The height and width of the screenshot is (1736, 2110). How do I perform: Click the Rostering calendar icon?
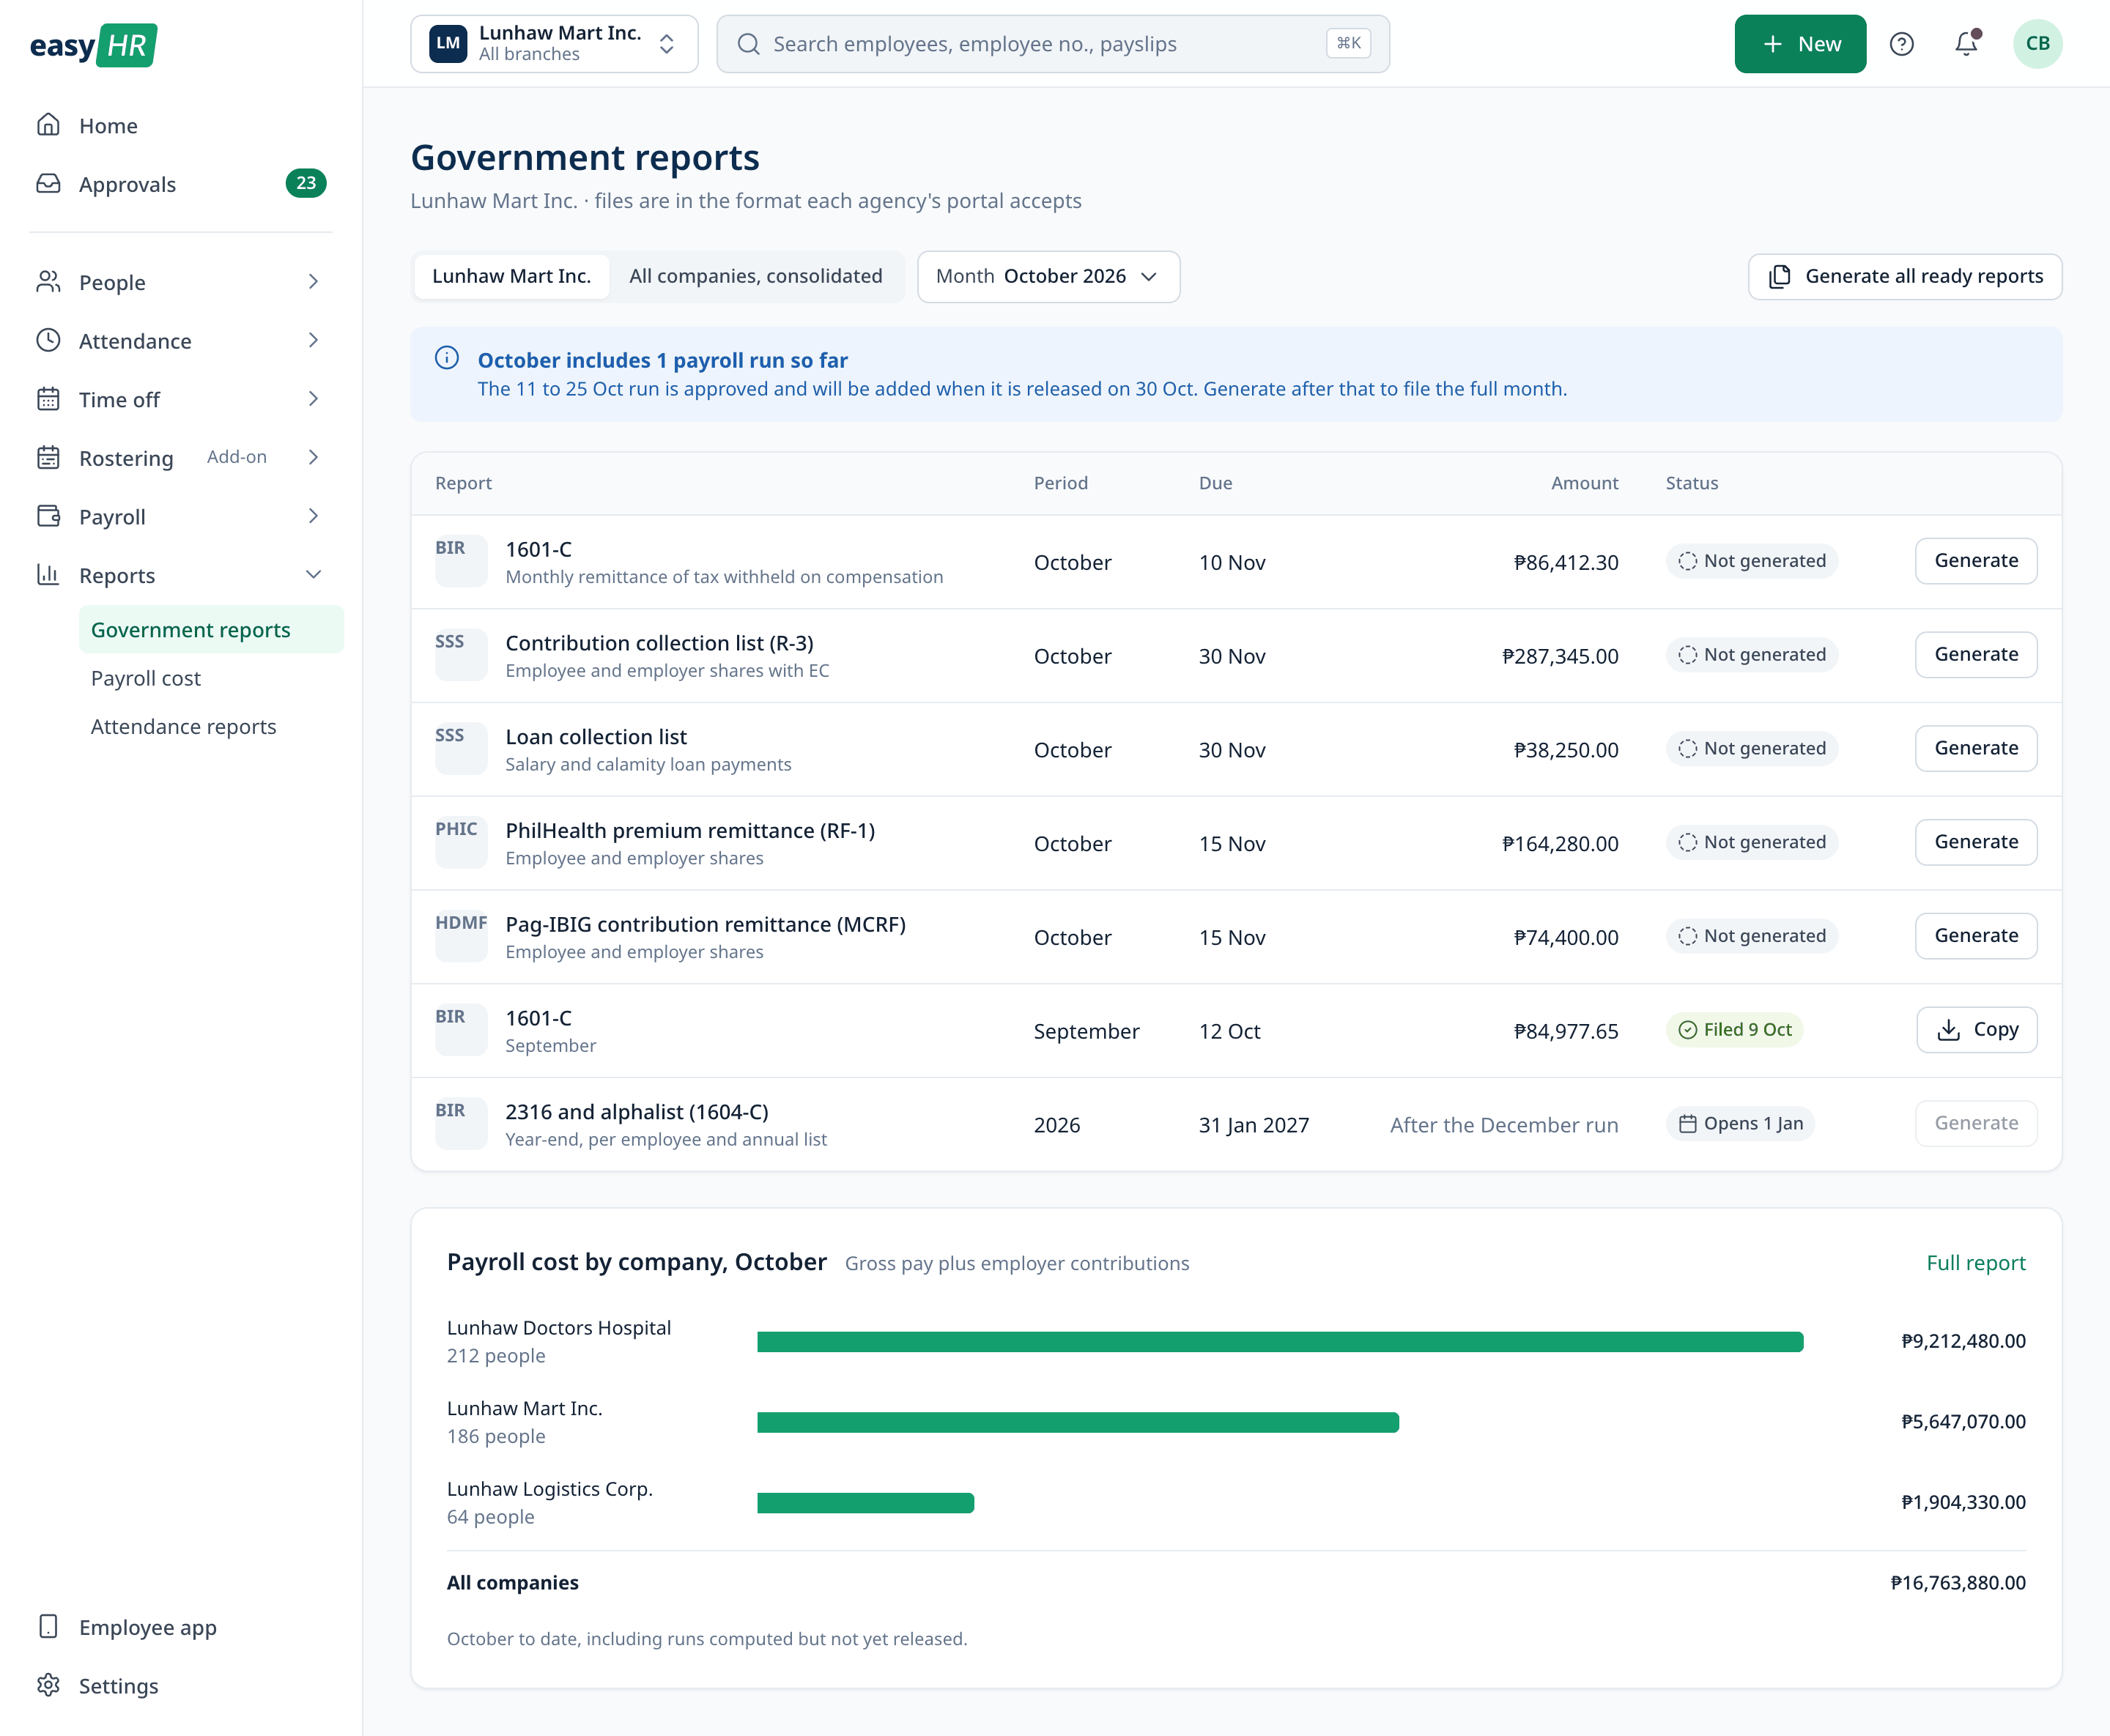pos(48,458)
